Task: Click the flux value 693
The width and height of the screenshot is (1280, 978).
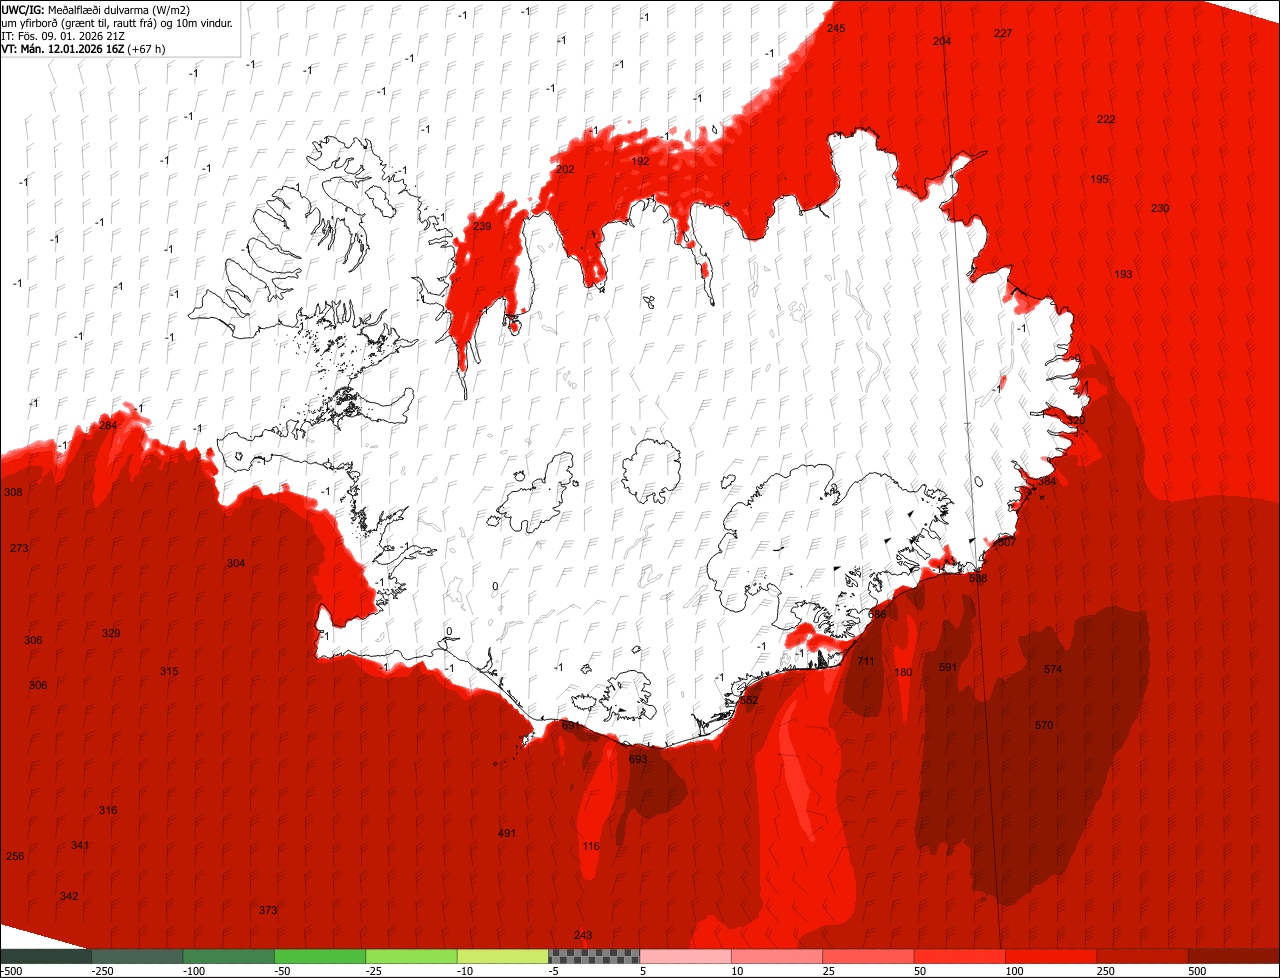Action: [x=638, y=759]
